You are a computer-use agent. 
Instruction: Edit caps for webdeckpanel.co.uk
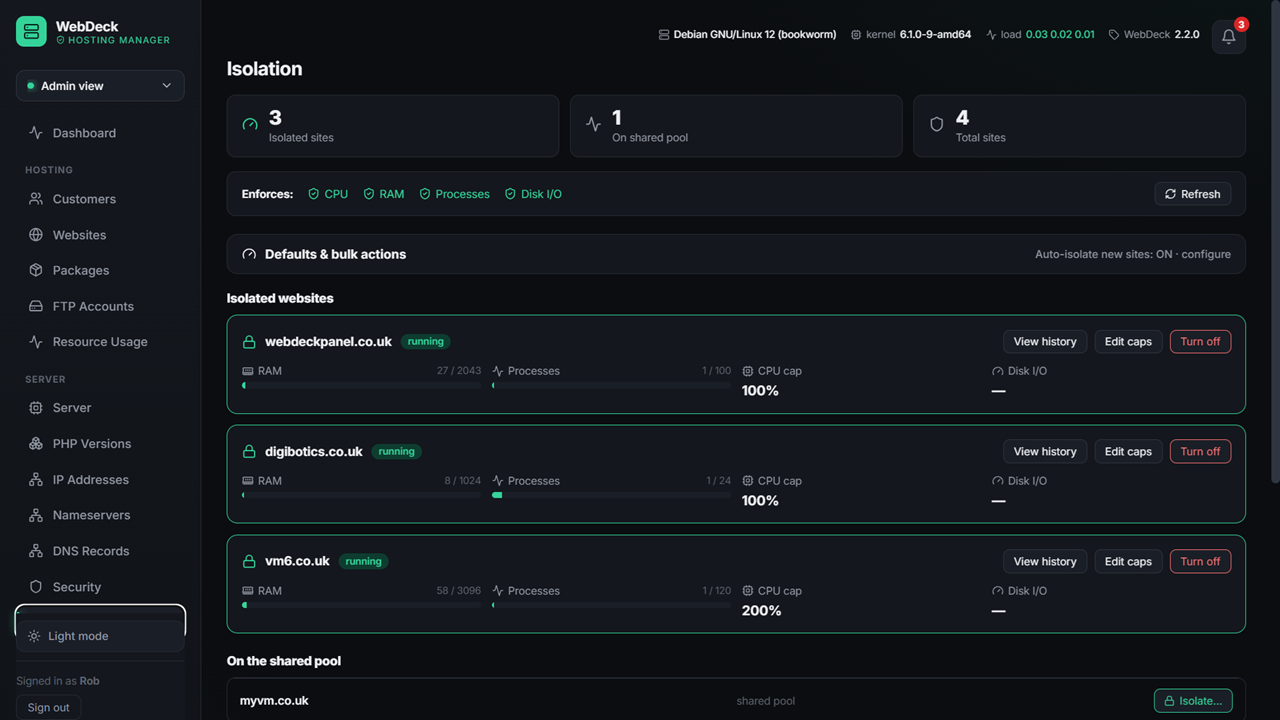pos(1128,341)
